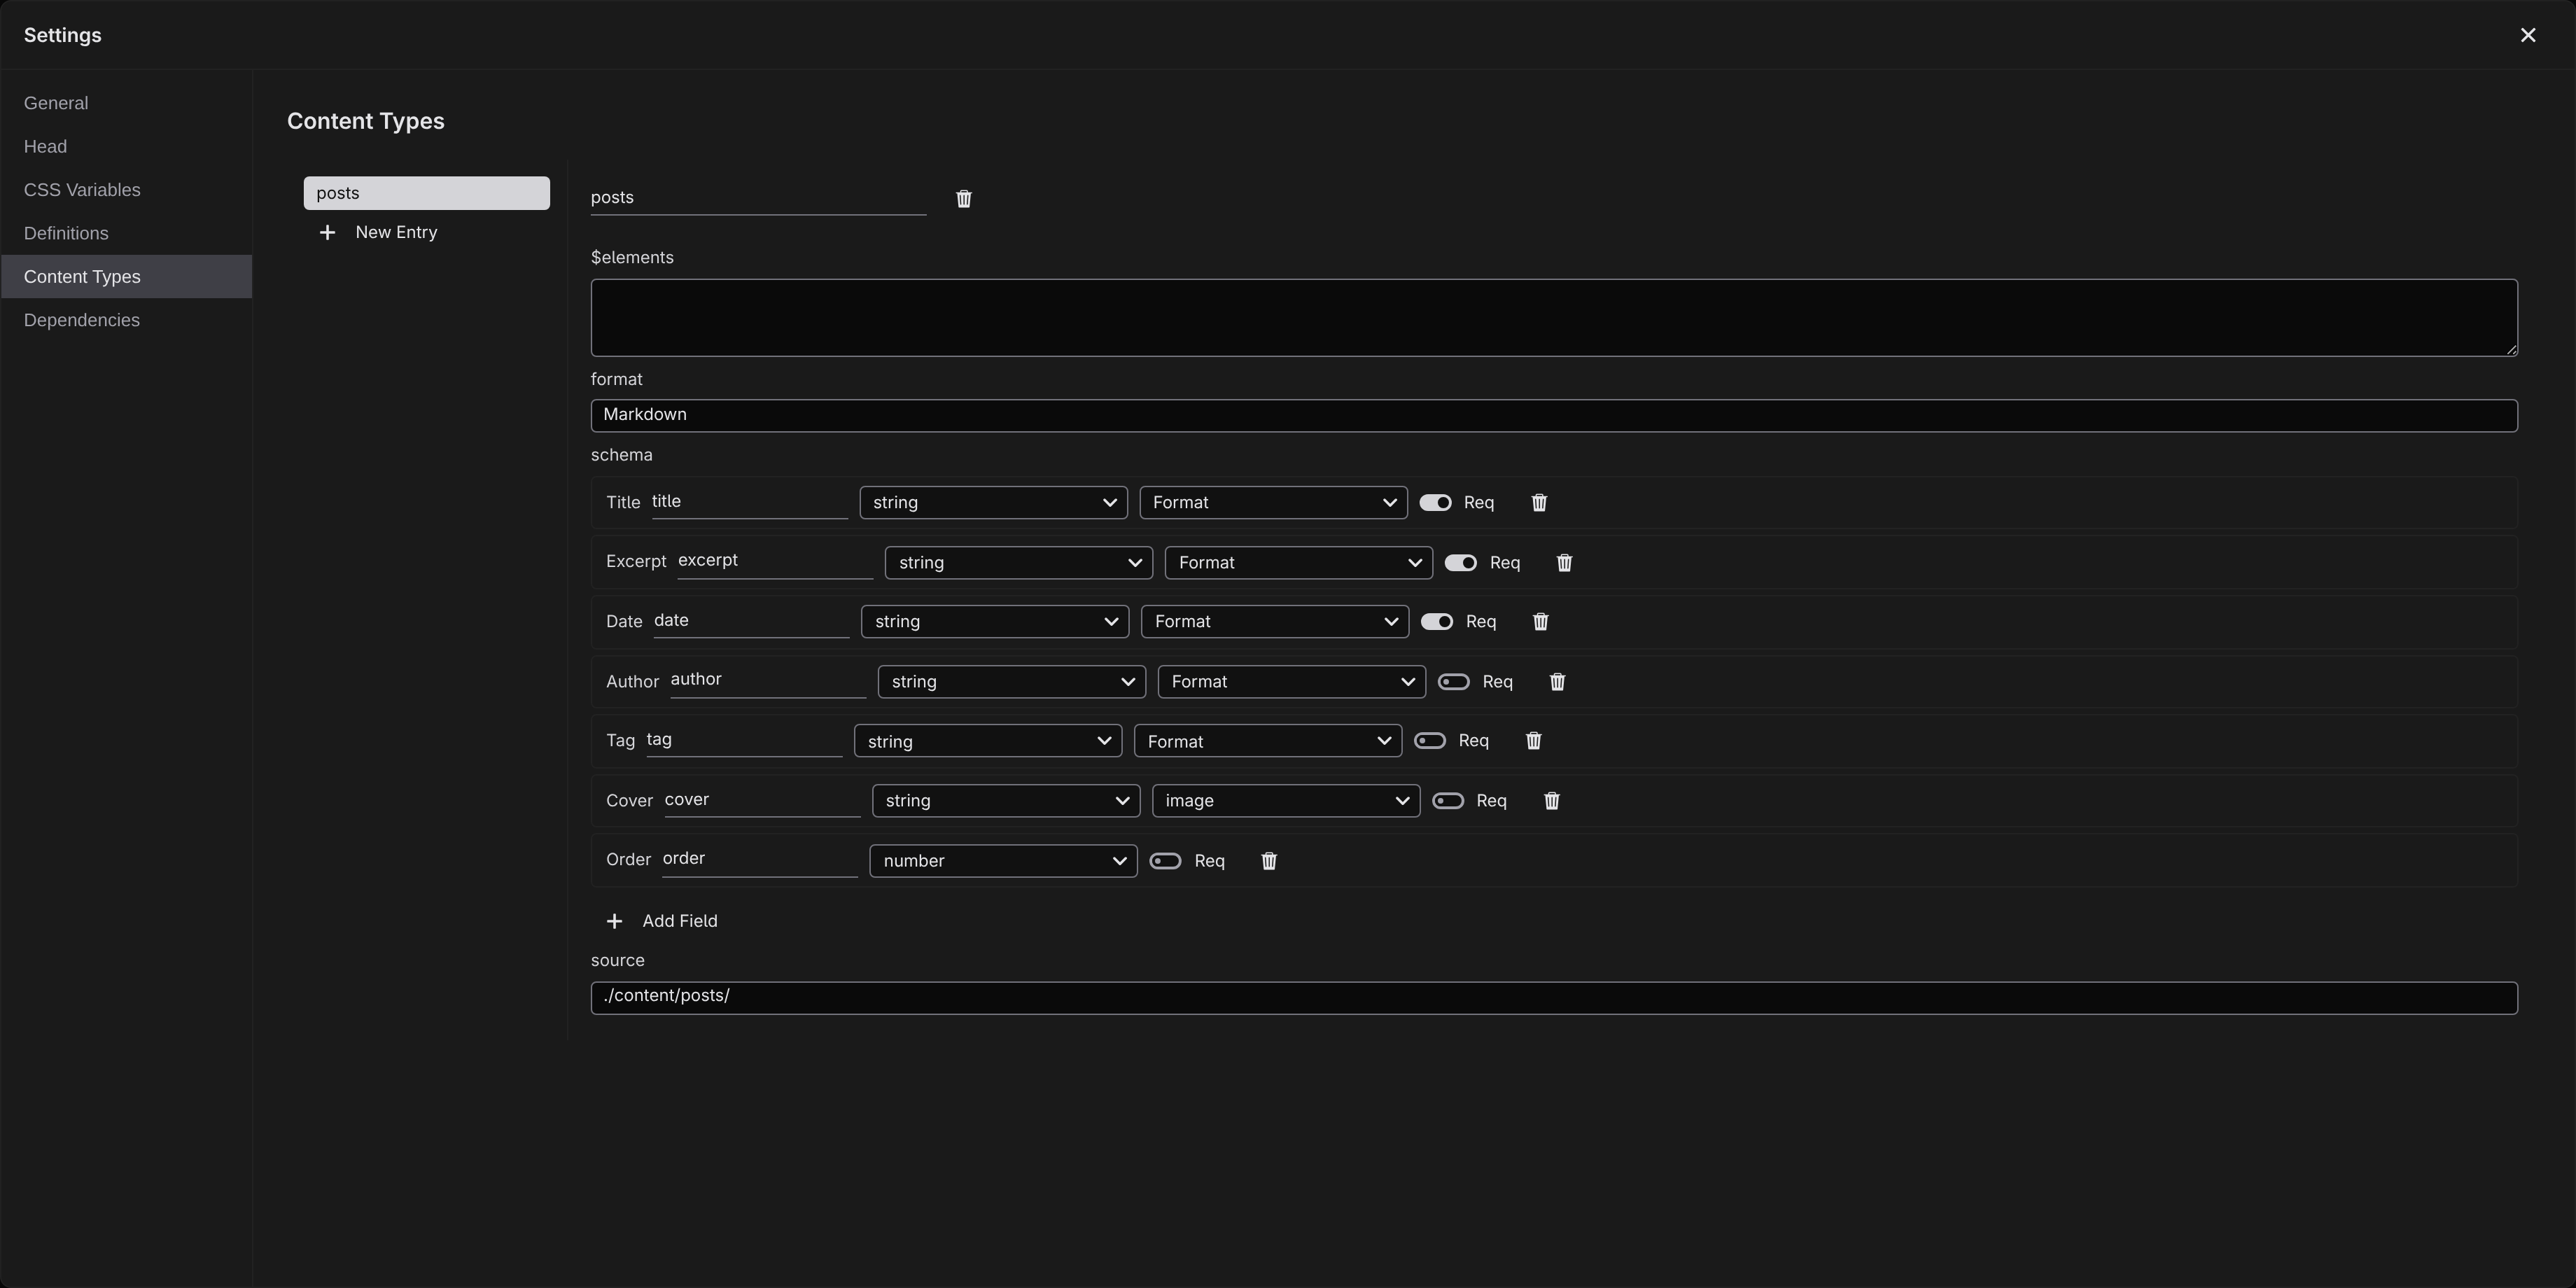2576x1288 pixels.
Task: Edit the source path field
Action: 1554,997
